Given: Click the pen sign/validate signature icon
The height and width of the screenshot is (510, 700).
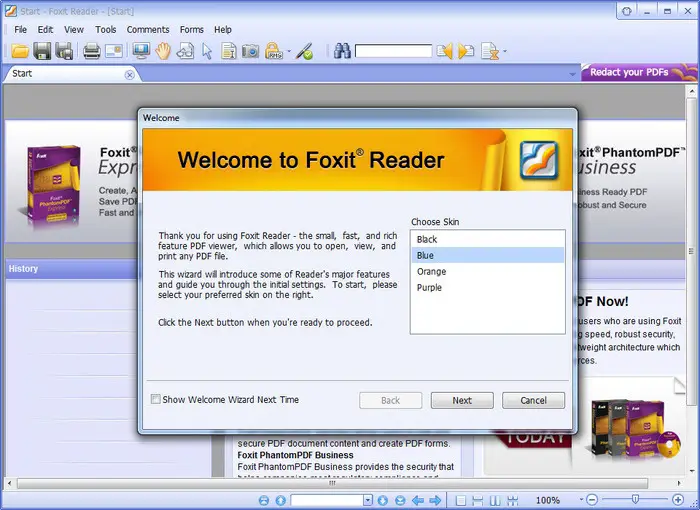Looking at the screenshot, I should point(305,51).
